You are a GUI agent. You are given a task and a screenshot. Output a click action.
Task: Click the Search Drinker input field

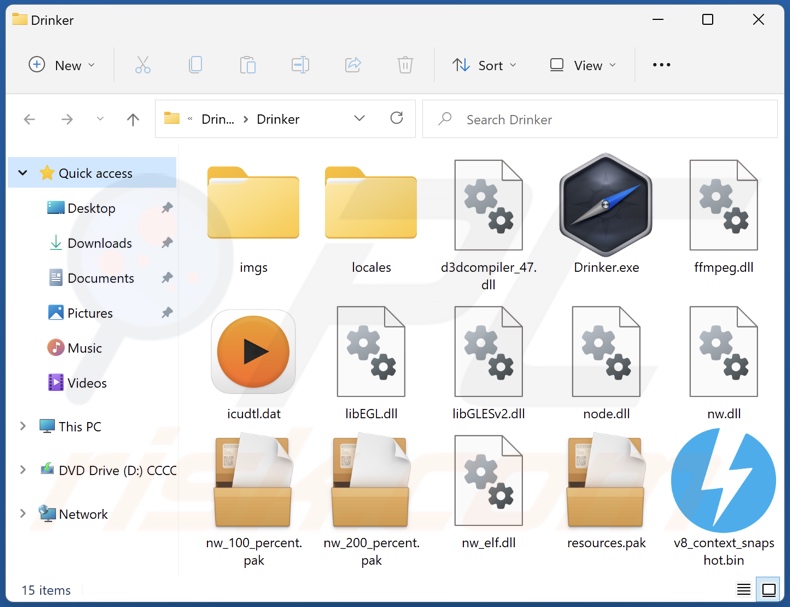coord(610,119)
